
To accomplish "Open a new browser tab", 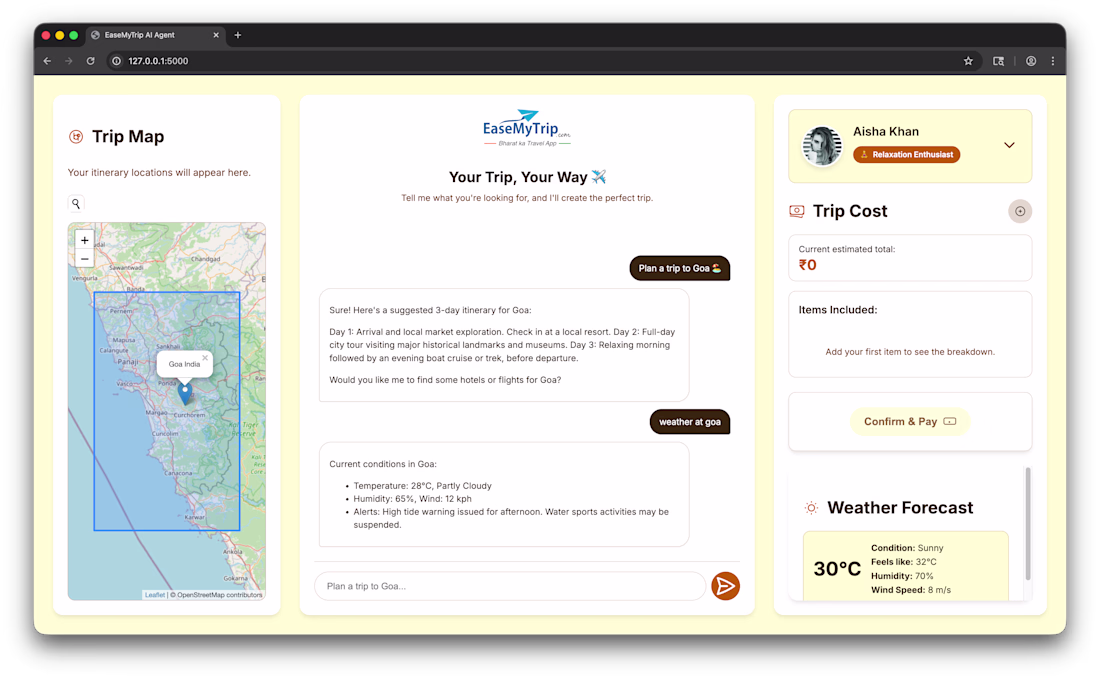I will point(238,35).
